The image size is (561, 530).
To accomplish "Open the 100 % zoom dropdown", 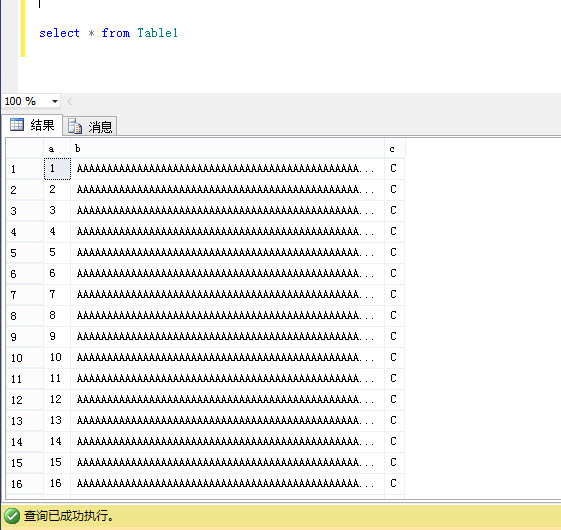I will click(x=55, y=101).
